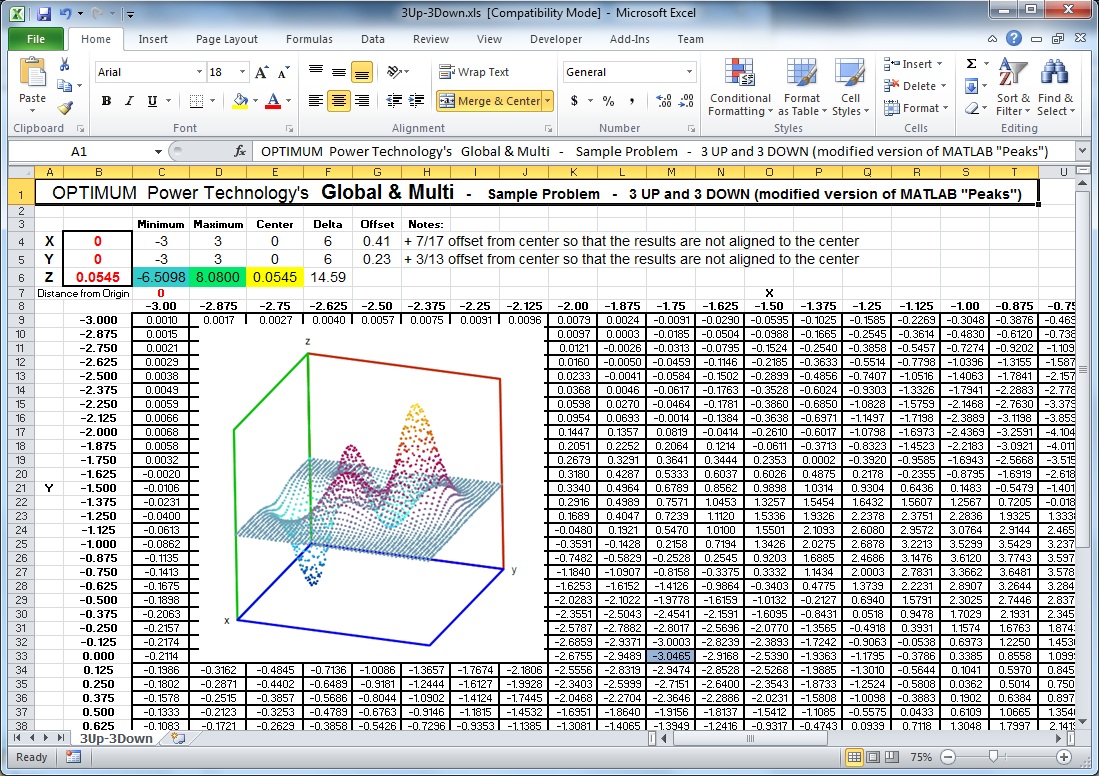This screenshot has width=1099, height=776.
Task: Switch to the Formulas tab
Action: [x=309, y=39]
